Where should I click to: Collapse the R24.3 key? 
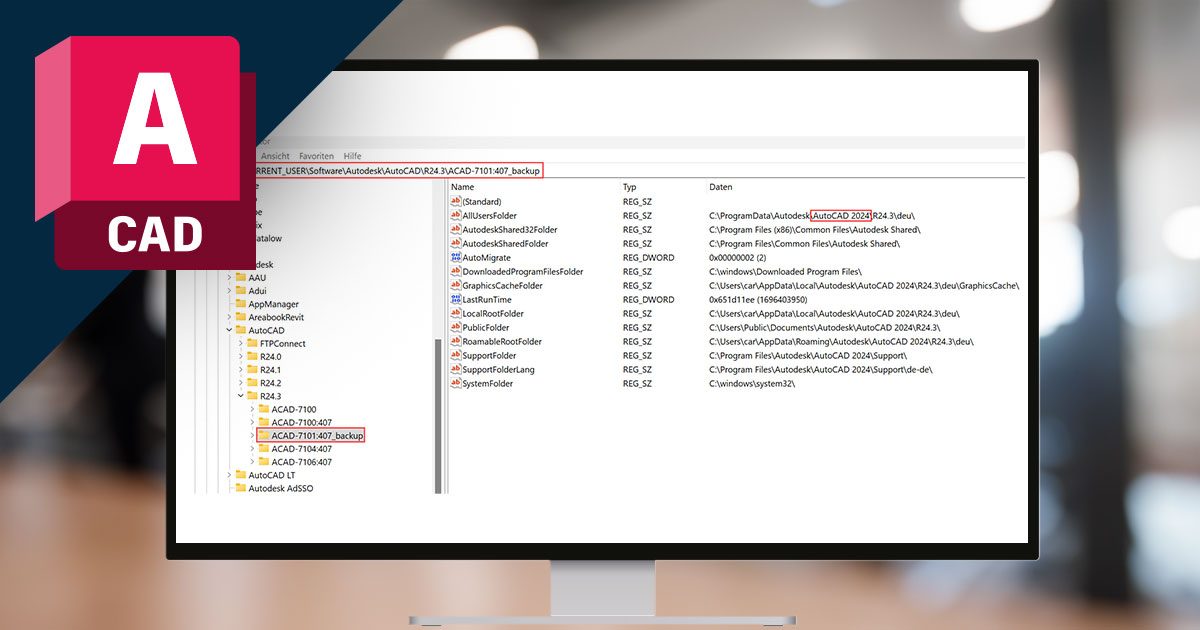(x=240, y=396)
